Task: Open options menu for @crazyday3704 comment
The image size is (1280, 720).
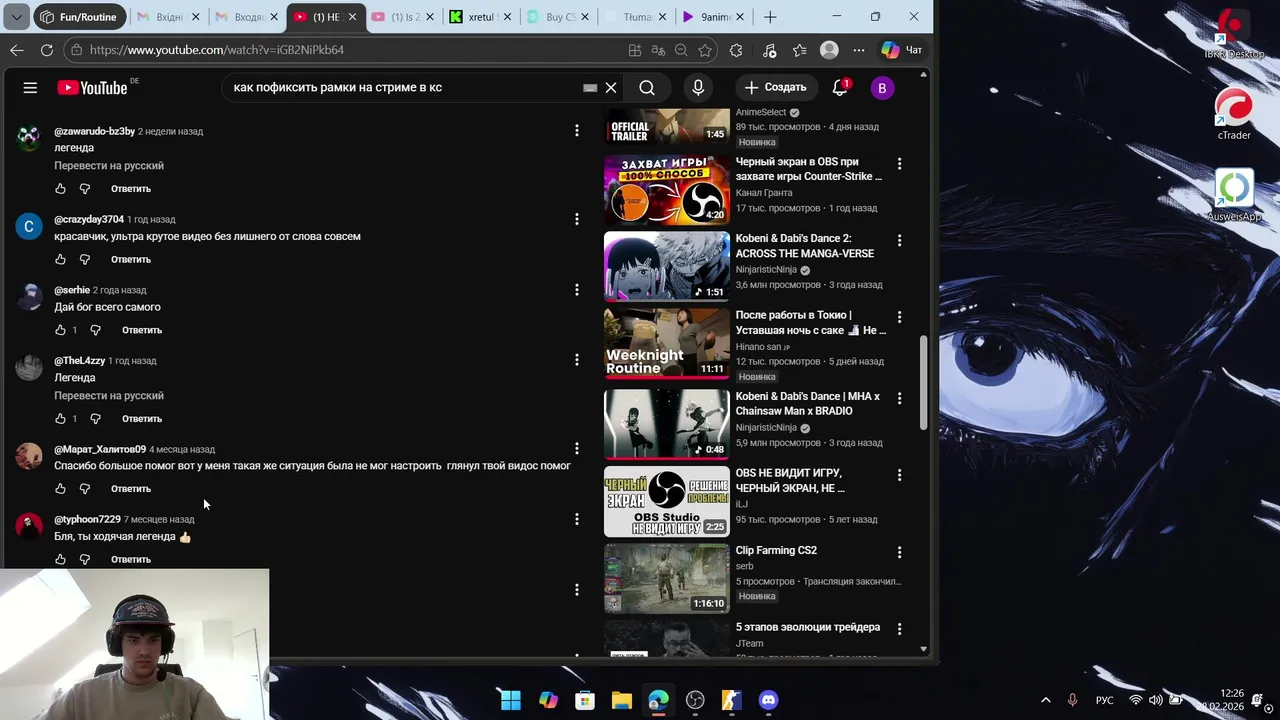Action: [576, 219]
